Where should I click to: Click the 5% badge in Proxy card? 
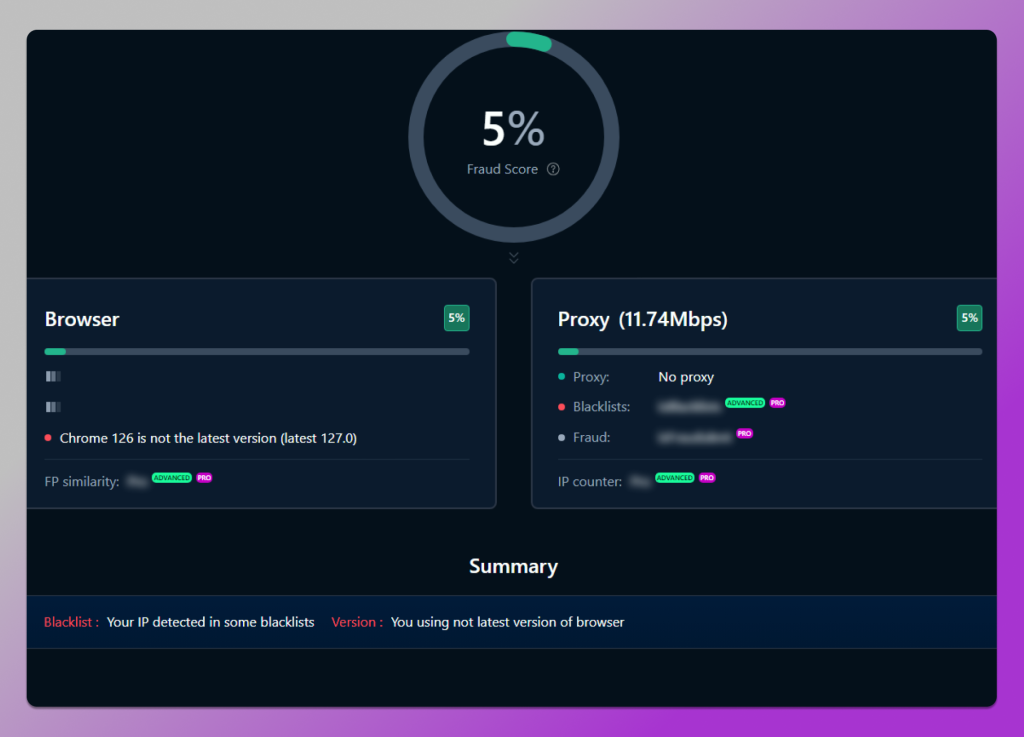(x=969, y=318)
